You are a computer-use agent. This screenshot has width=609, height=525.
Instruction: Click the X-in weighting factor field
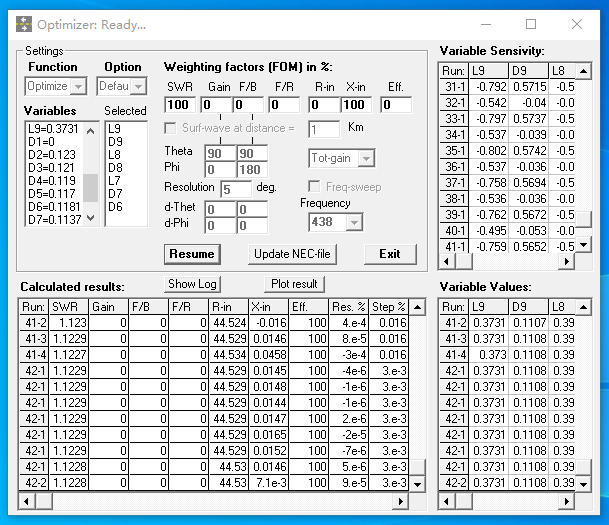pyautogui.click(x=356, y=105)
